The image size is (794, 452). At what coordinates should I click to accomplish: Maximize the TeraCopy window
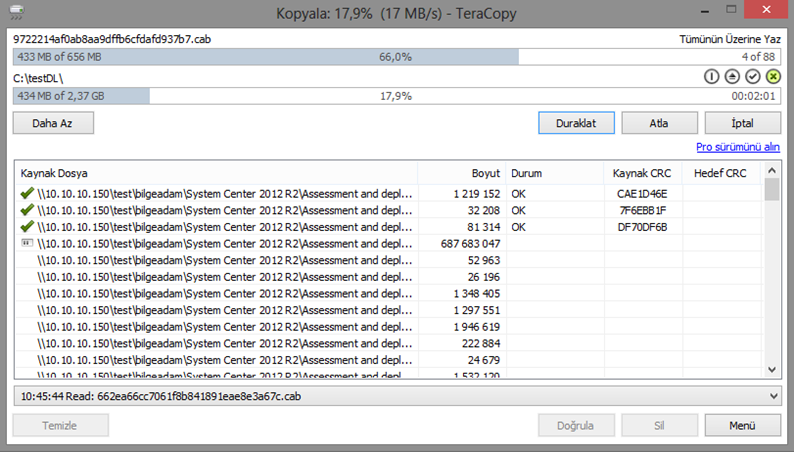tap(731, 10)
